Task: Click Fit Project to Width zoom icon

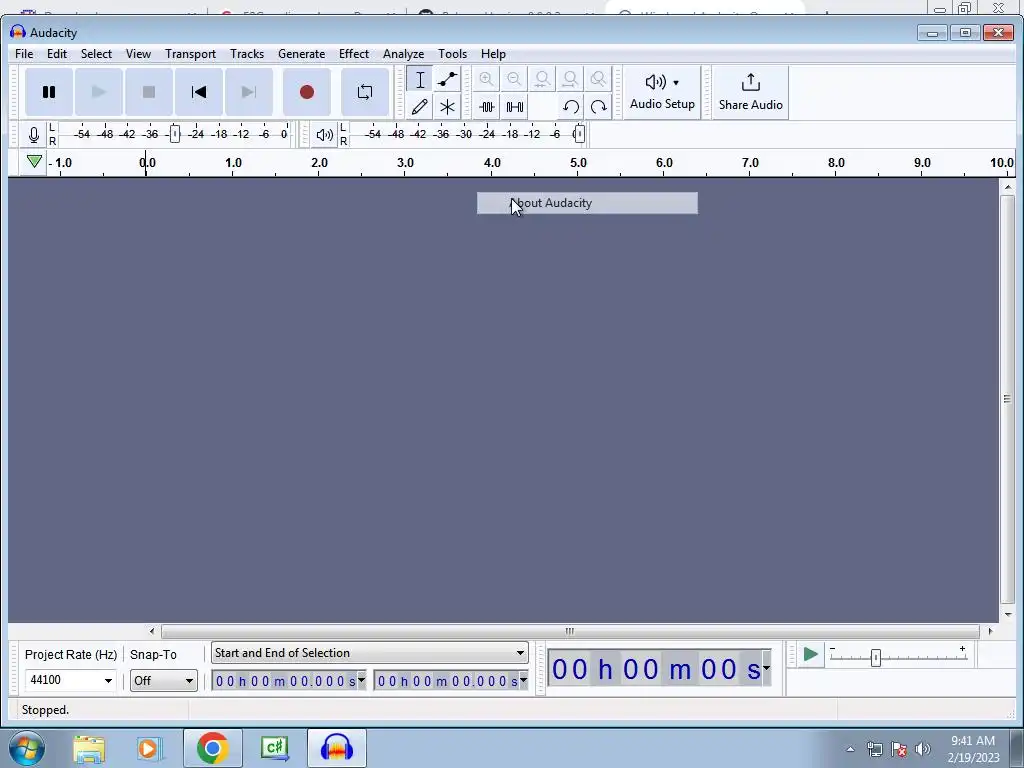Action: tap(570, 80)
